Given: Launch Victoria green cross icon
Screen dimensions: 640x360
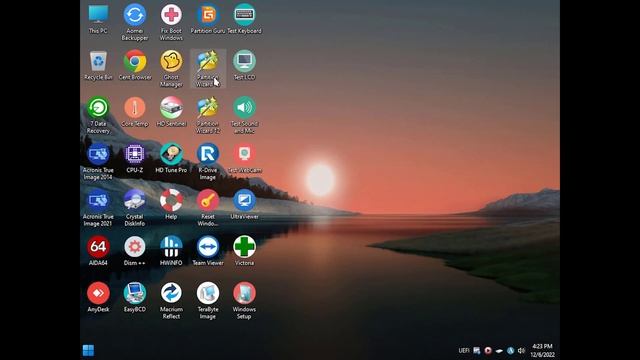Looking at the screenshot, I should click(x=244, y=251).
